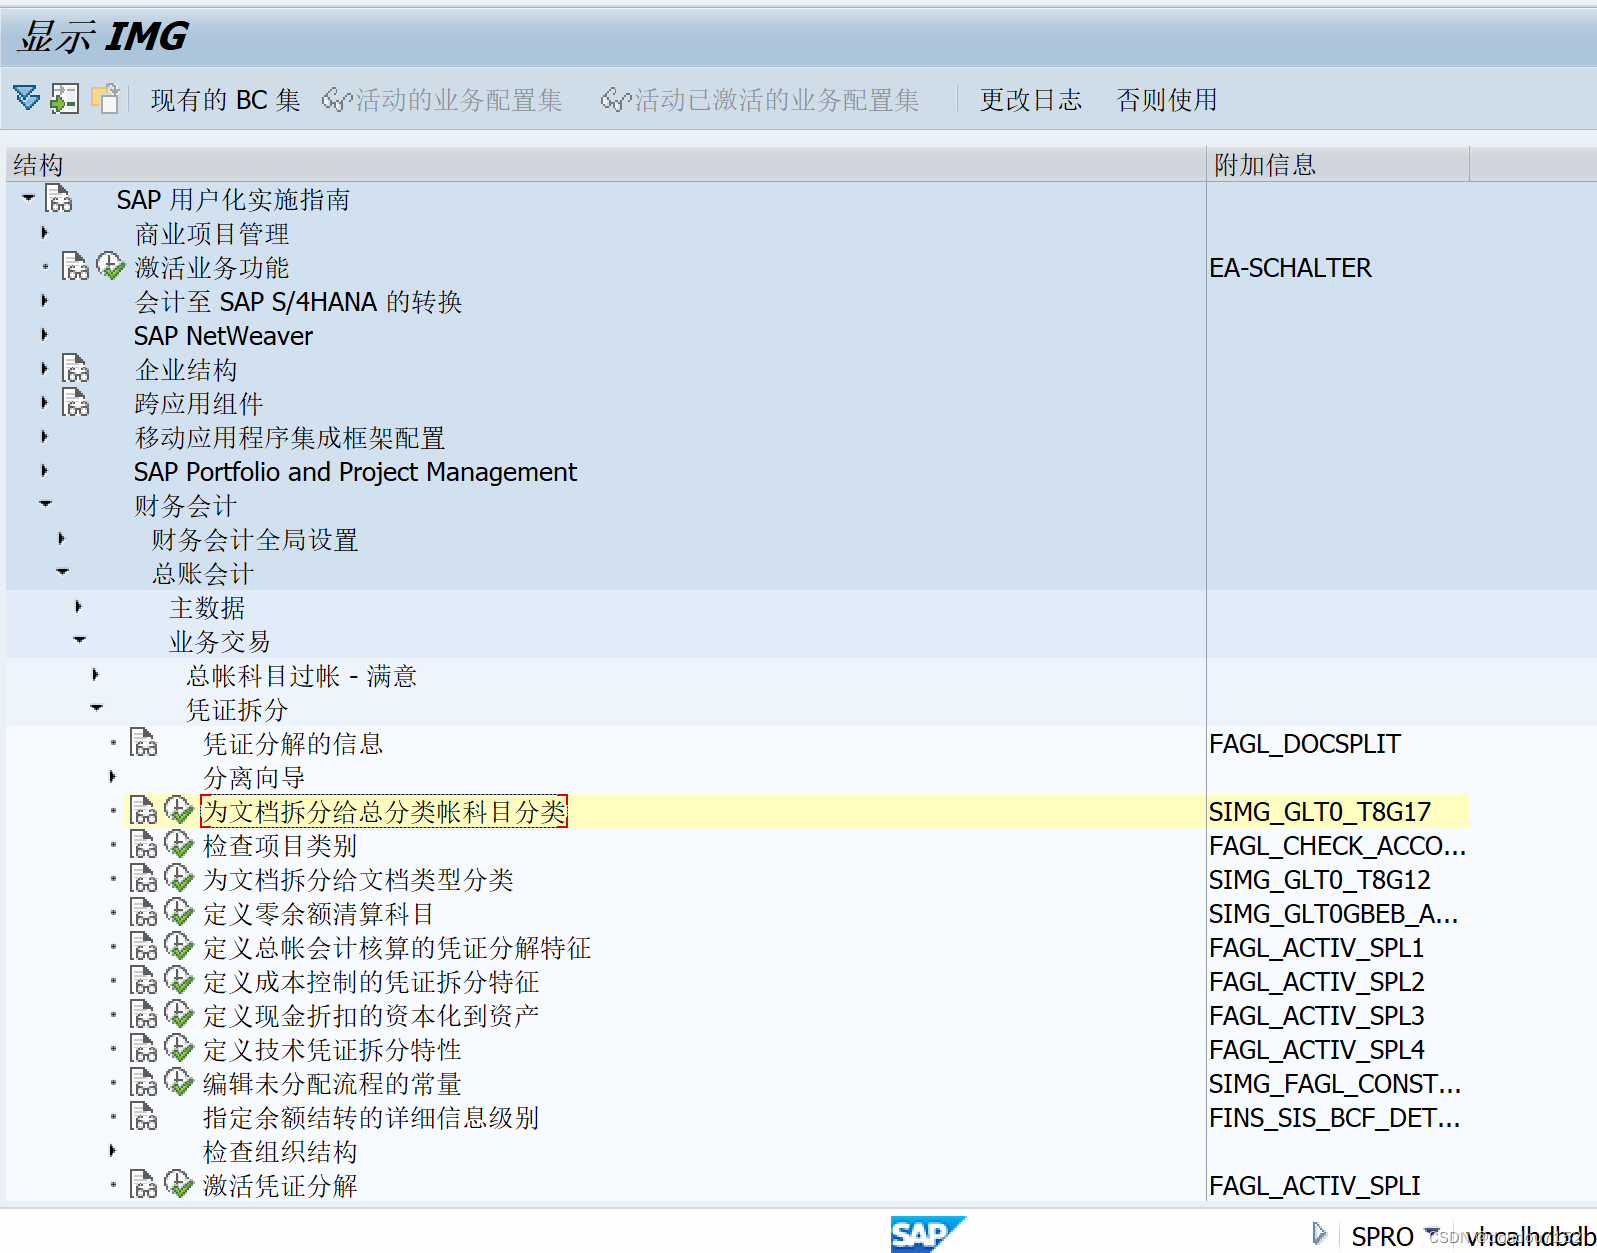
Task: Expand 检查组织结构 node
Action: 113,1151
